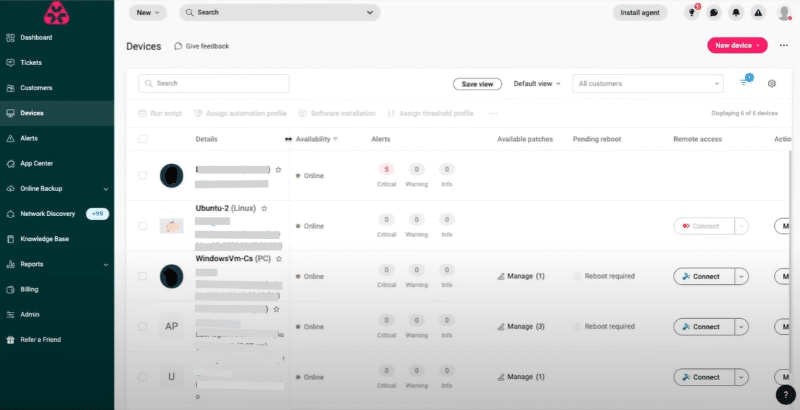Click the Manage (1) link in the last row
This screenshot has height=410, width=800.
521,377
